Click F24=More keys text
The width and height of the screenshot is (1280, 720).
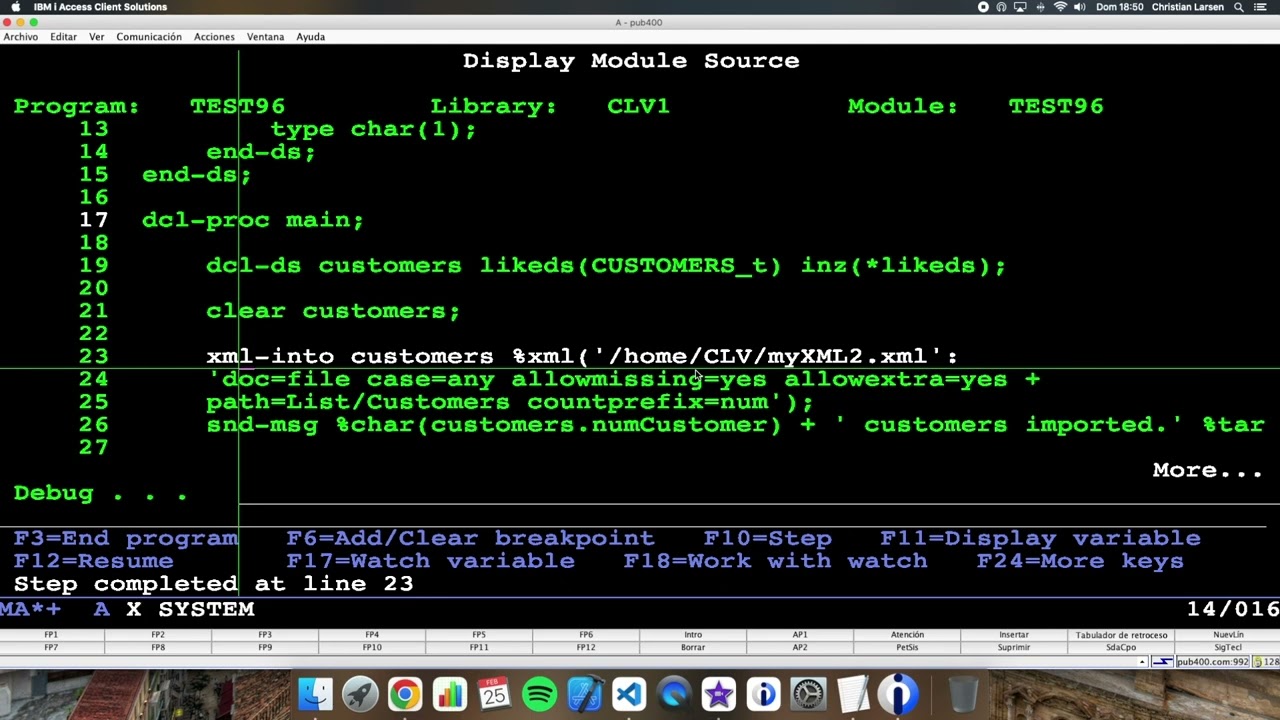1080,561
